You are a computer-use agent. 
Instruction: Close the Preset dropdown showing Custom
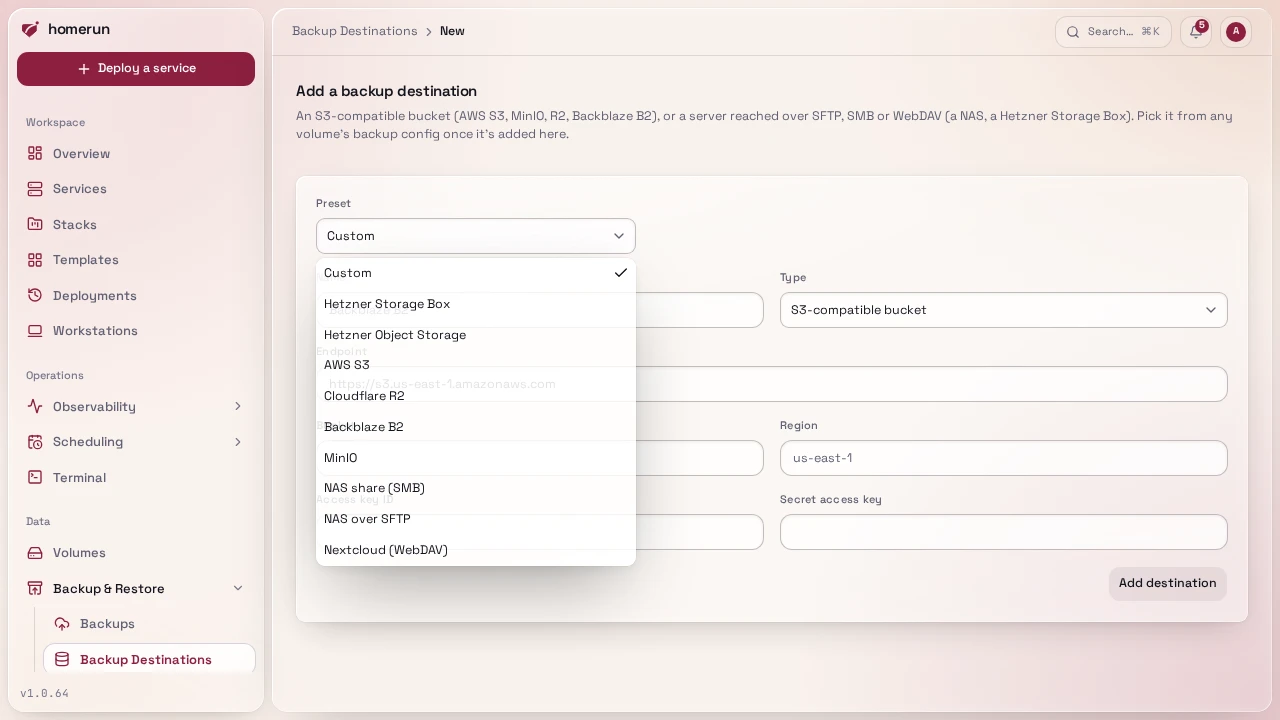(476, 236)
